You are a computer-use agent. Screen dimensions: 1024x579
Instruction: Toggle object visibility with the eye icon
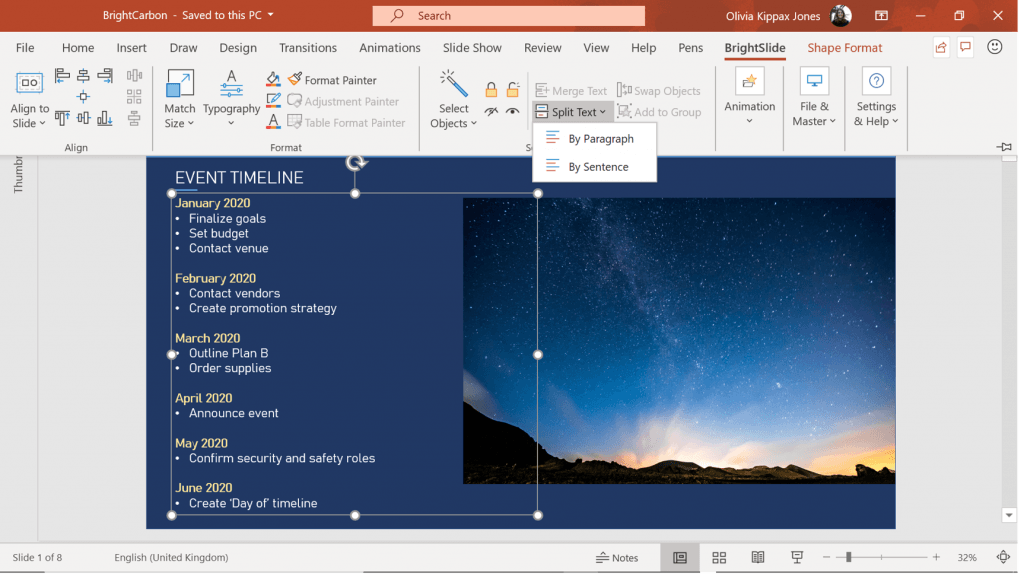[512, 111]
